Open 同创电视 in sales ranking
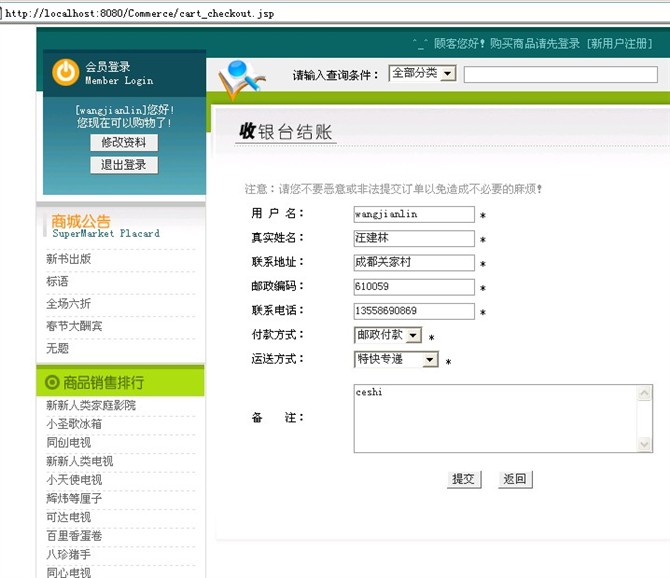The image size is (670, 578). coord(69,442)
